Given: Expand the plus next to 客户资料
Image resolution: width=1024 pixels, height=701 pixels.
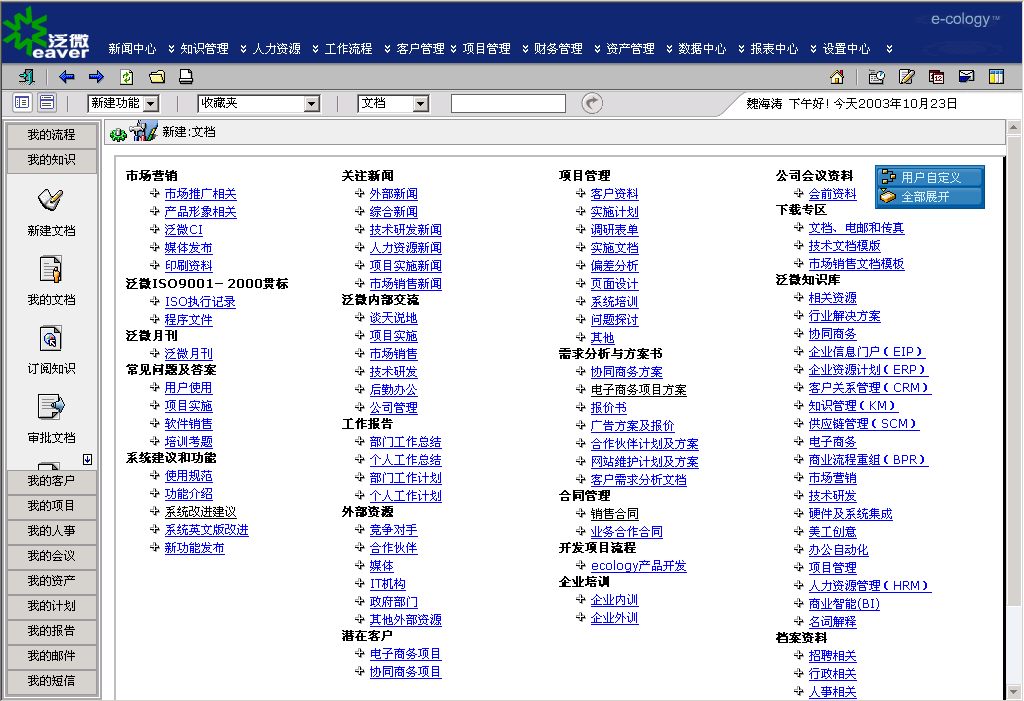Looking at the screenshot, I should [581, 193].
